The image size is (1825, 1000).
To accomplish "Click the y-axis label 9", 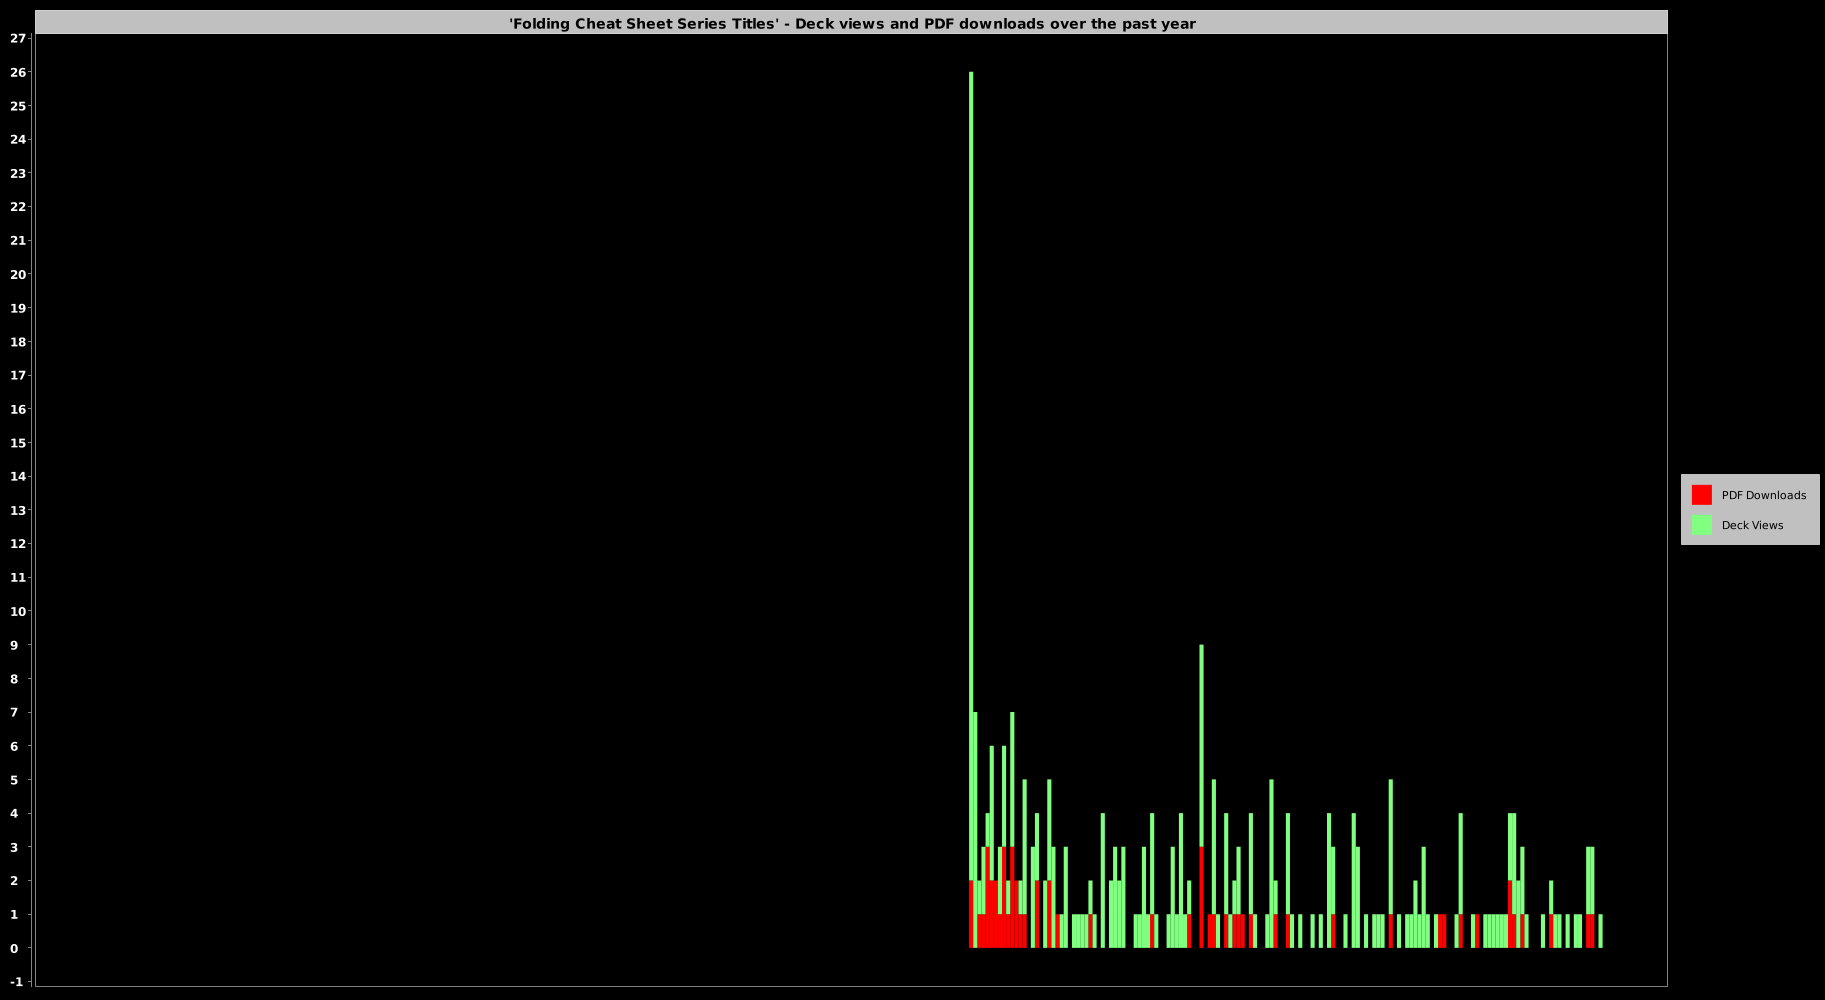I will tap(14, 645).
